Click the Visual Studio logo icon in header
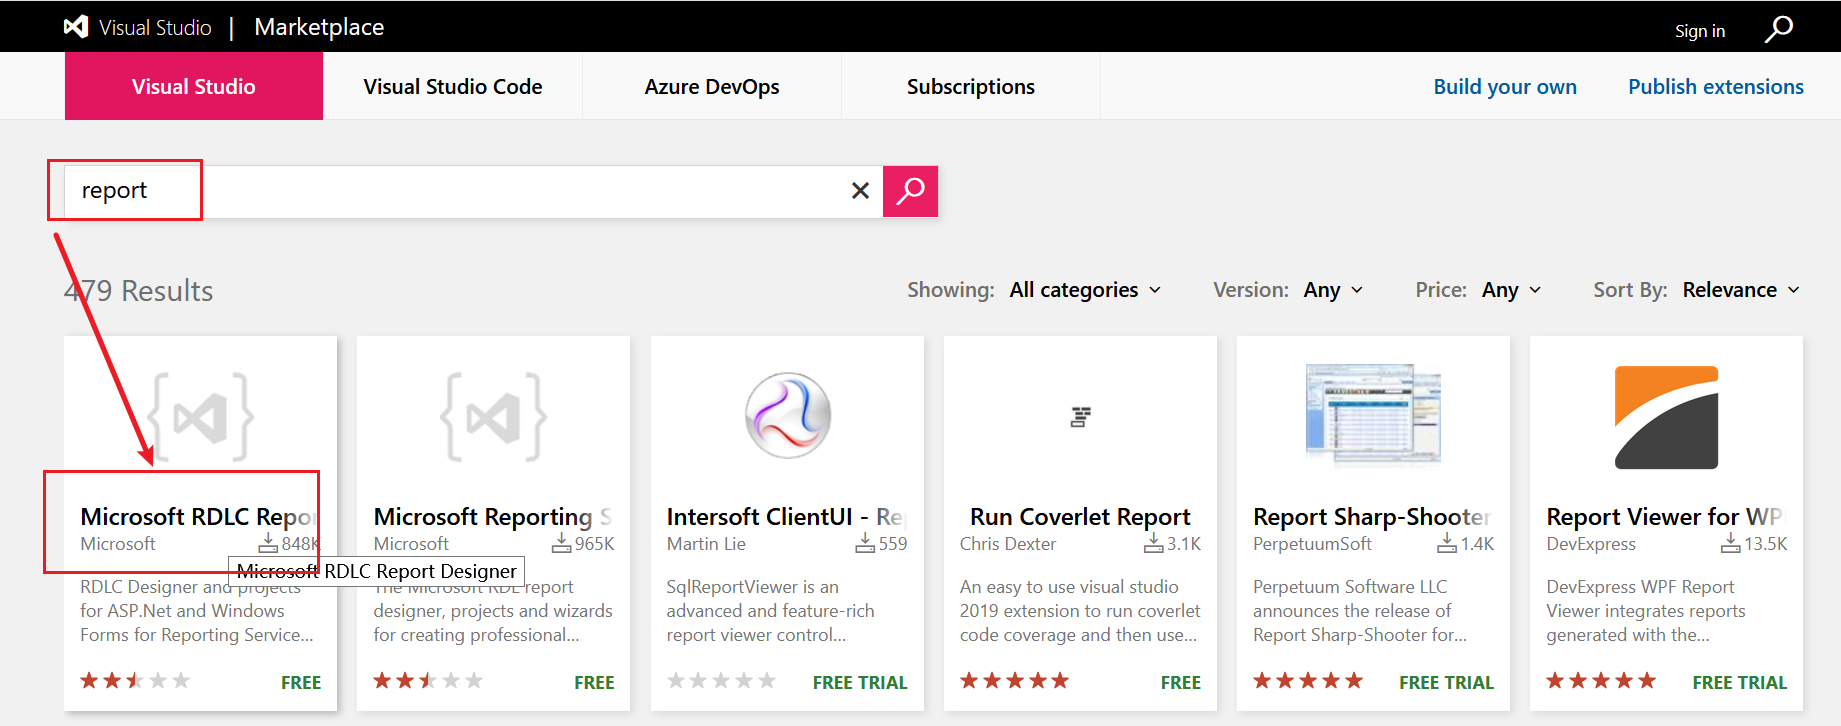 76,27
